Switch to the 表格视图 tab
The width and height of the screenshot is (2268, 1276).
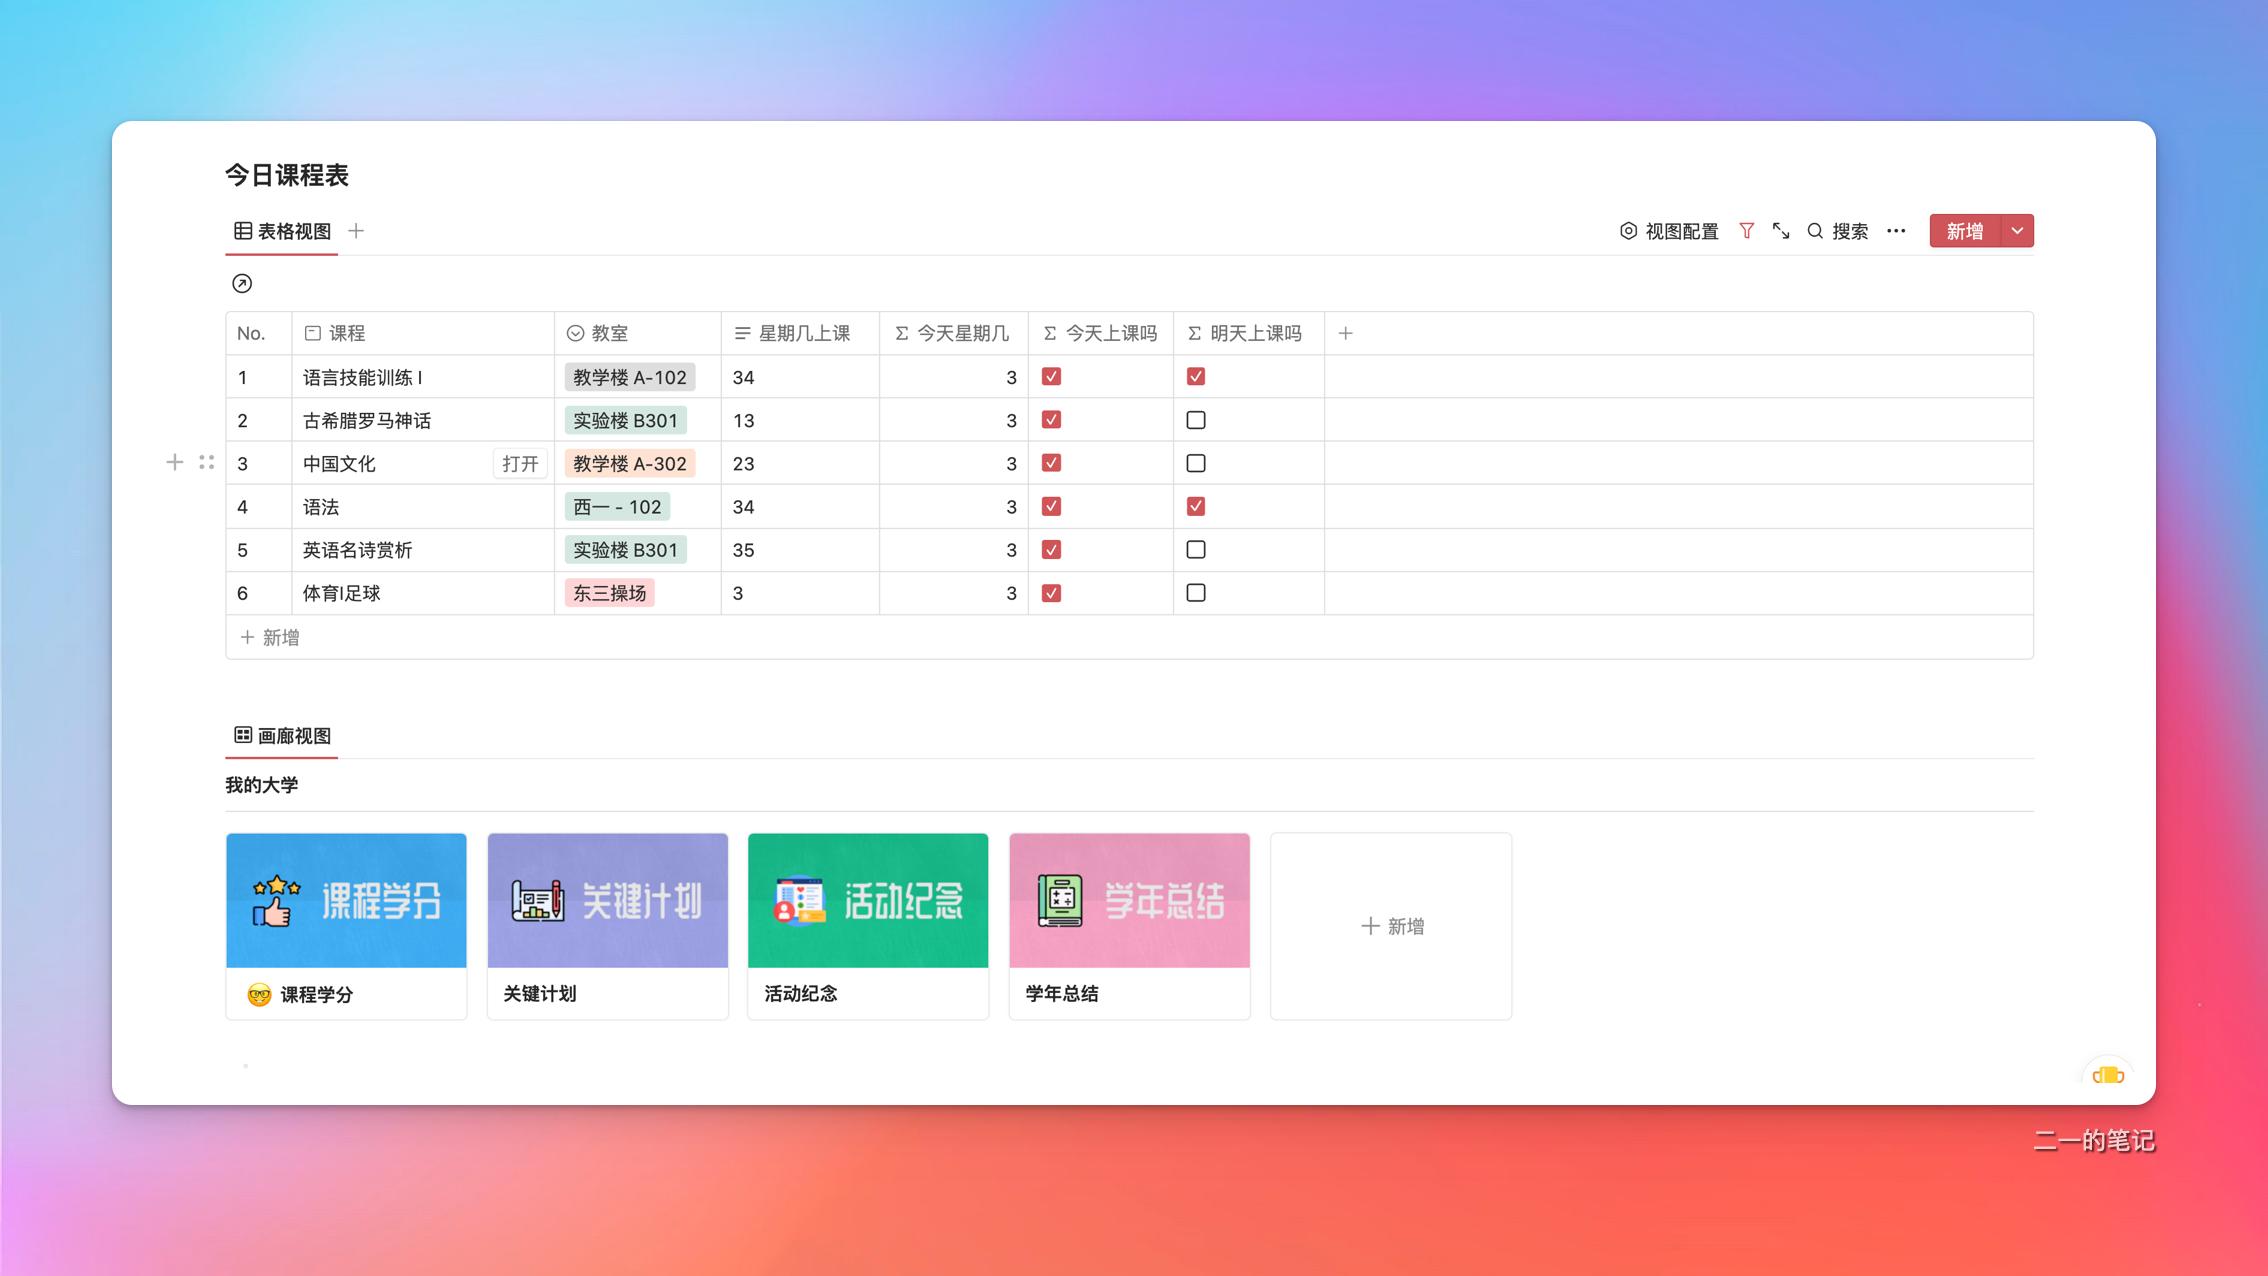coord(292,231)
